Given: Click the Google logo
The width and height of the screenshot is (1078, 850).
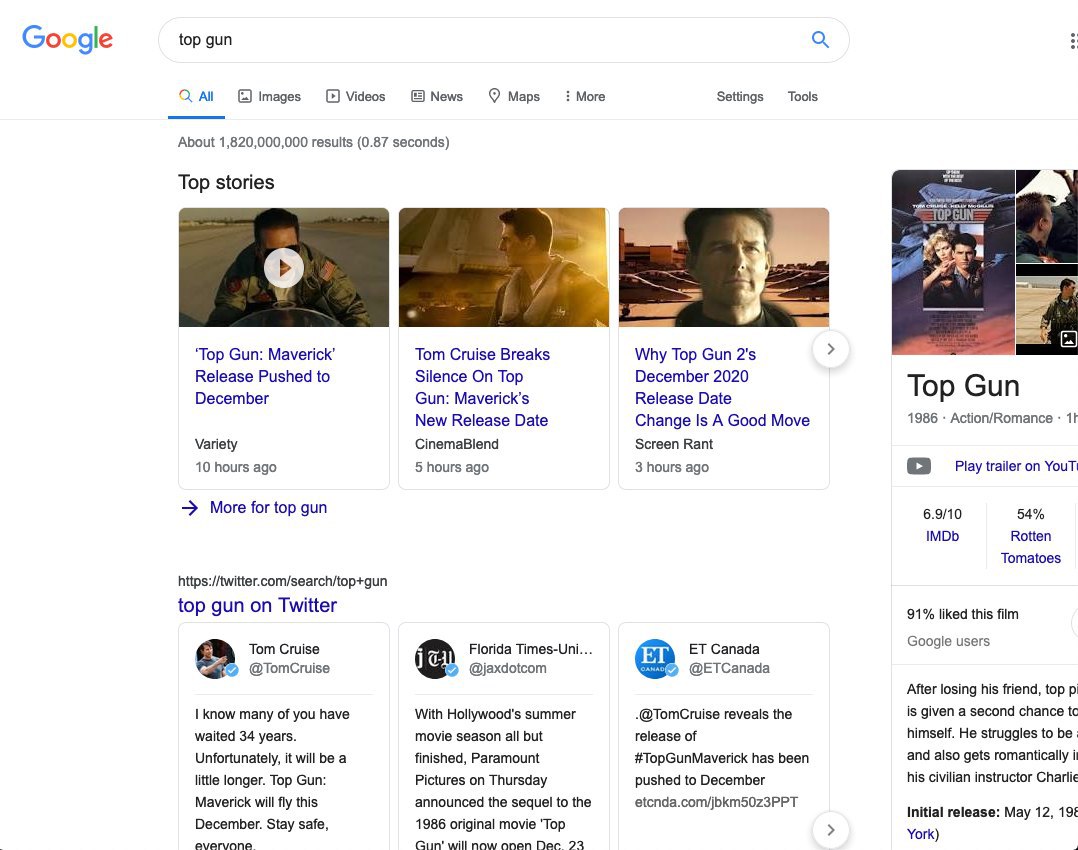Looking at the screenshot, I should click(67, 39).
